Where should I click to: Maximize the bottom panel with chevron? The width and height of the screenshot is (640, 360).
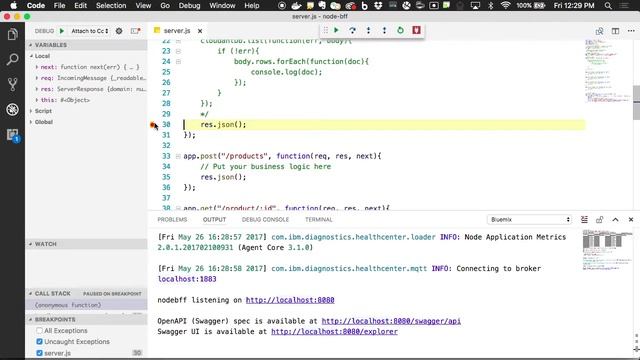pos(615,220)
